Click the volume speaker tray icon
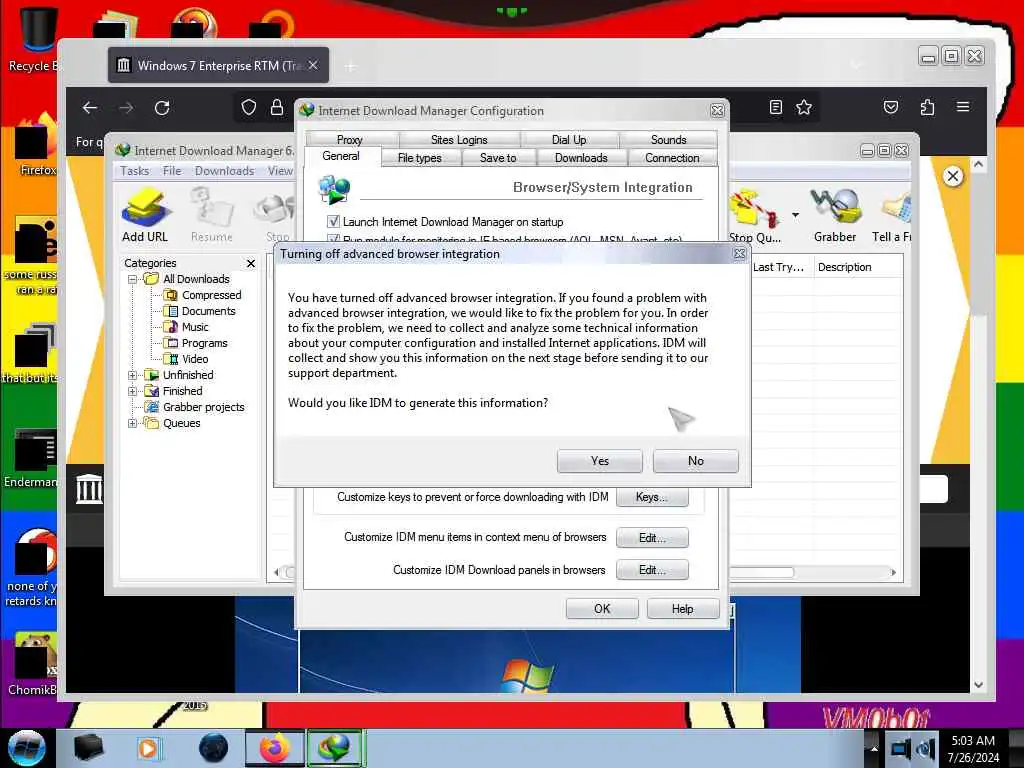Viewport: 1024px width, 768px height. click(x=925, y=748)
